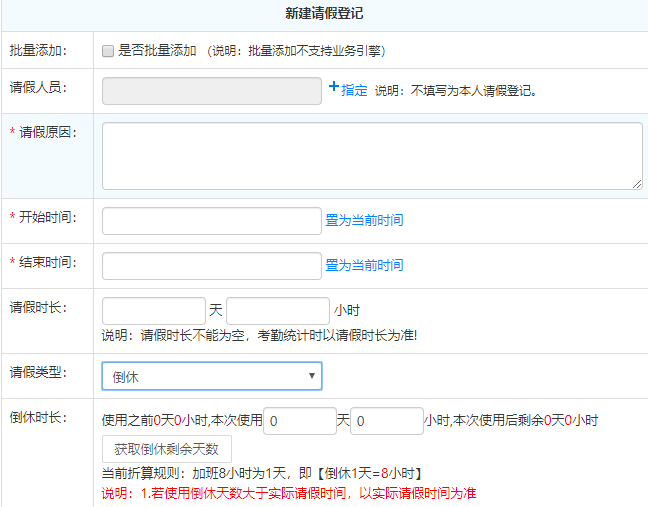Click the 请假时长 hours (小时) field
Viewport: 648px width, 507px height.
[277, 310]
